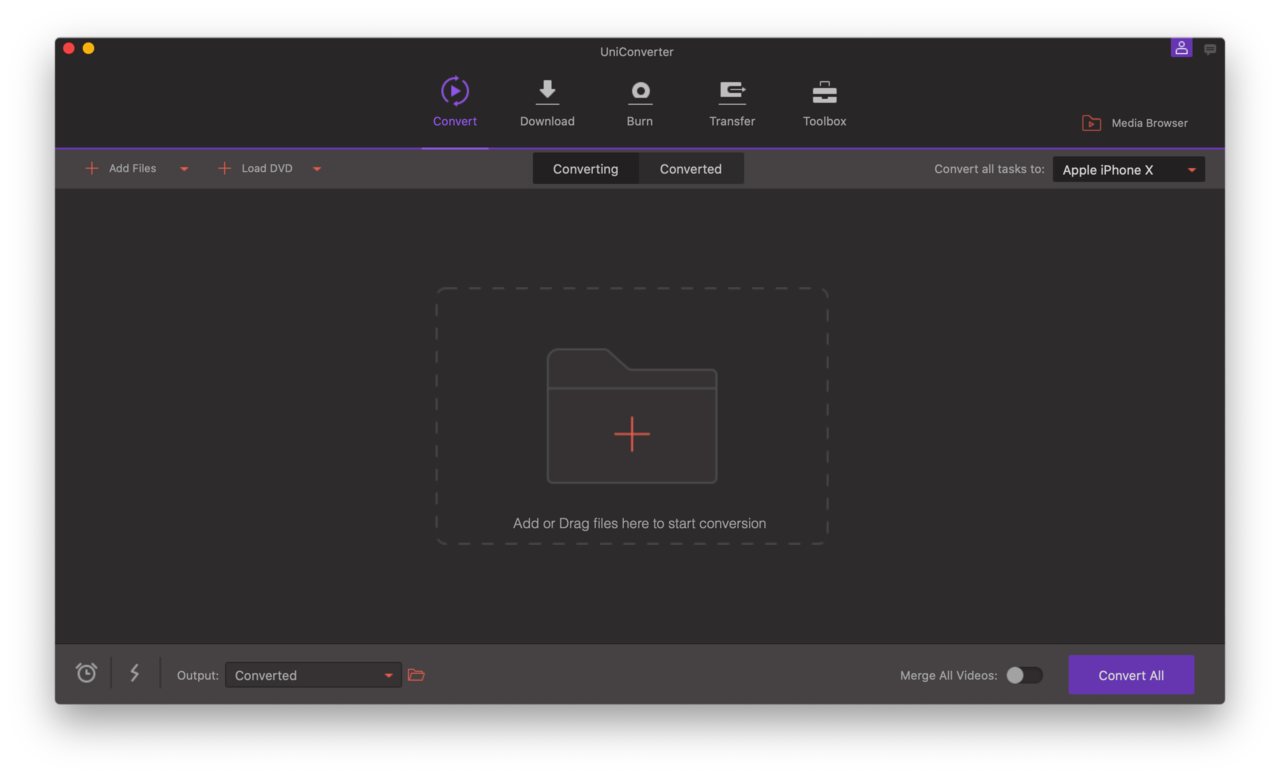The height and width of the screenshot is (777, 1280).
Task: Toggle the Merge All Videos switch
Action: (1024, 675)
